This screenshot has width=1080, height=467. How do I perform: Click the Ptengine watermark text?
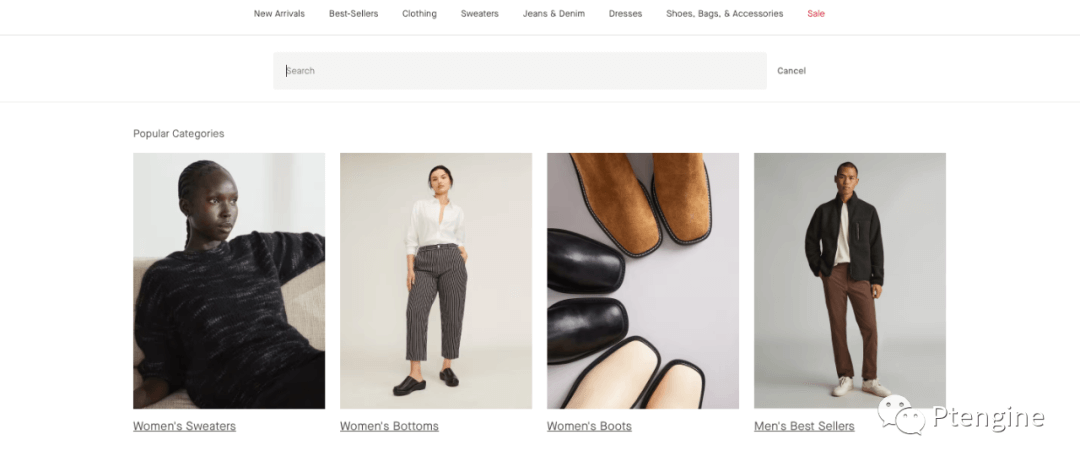(x=988, y=417)
